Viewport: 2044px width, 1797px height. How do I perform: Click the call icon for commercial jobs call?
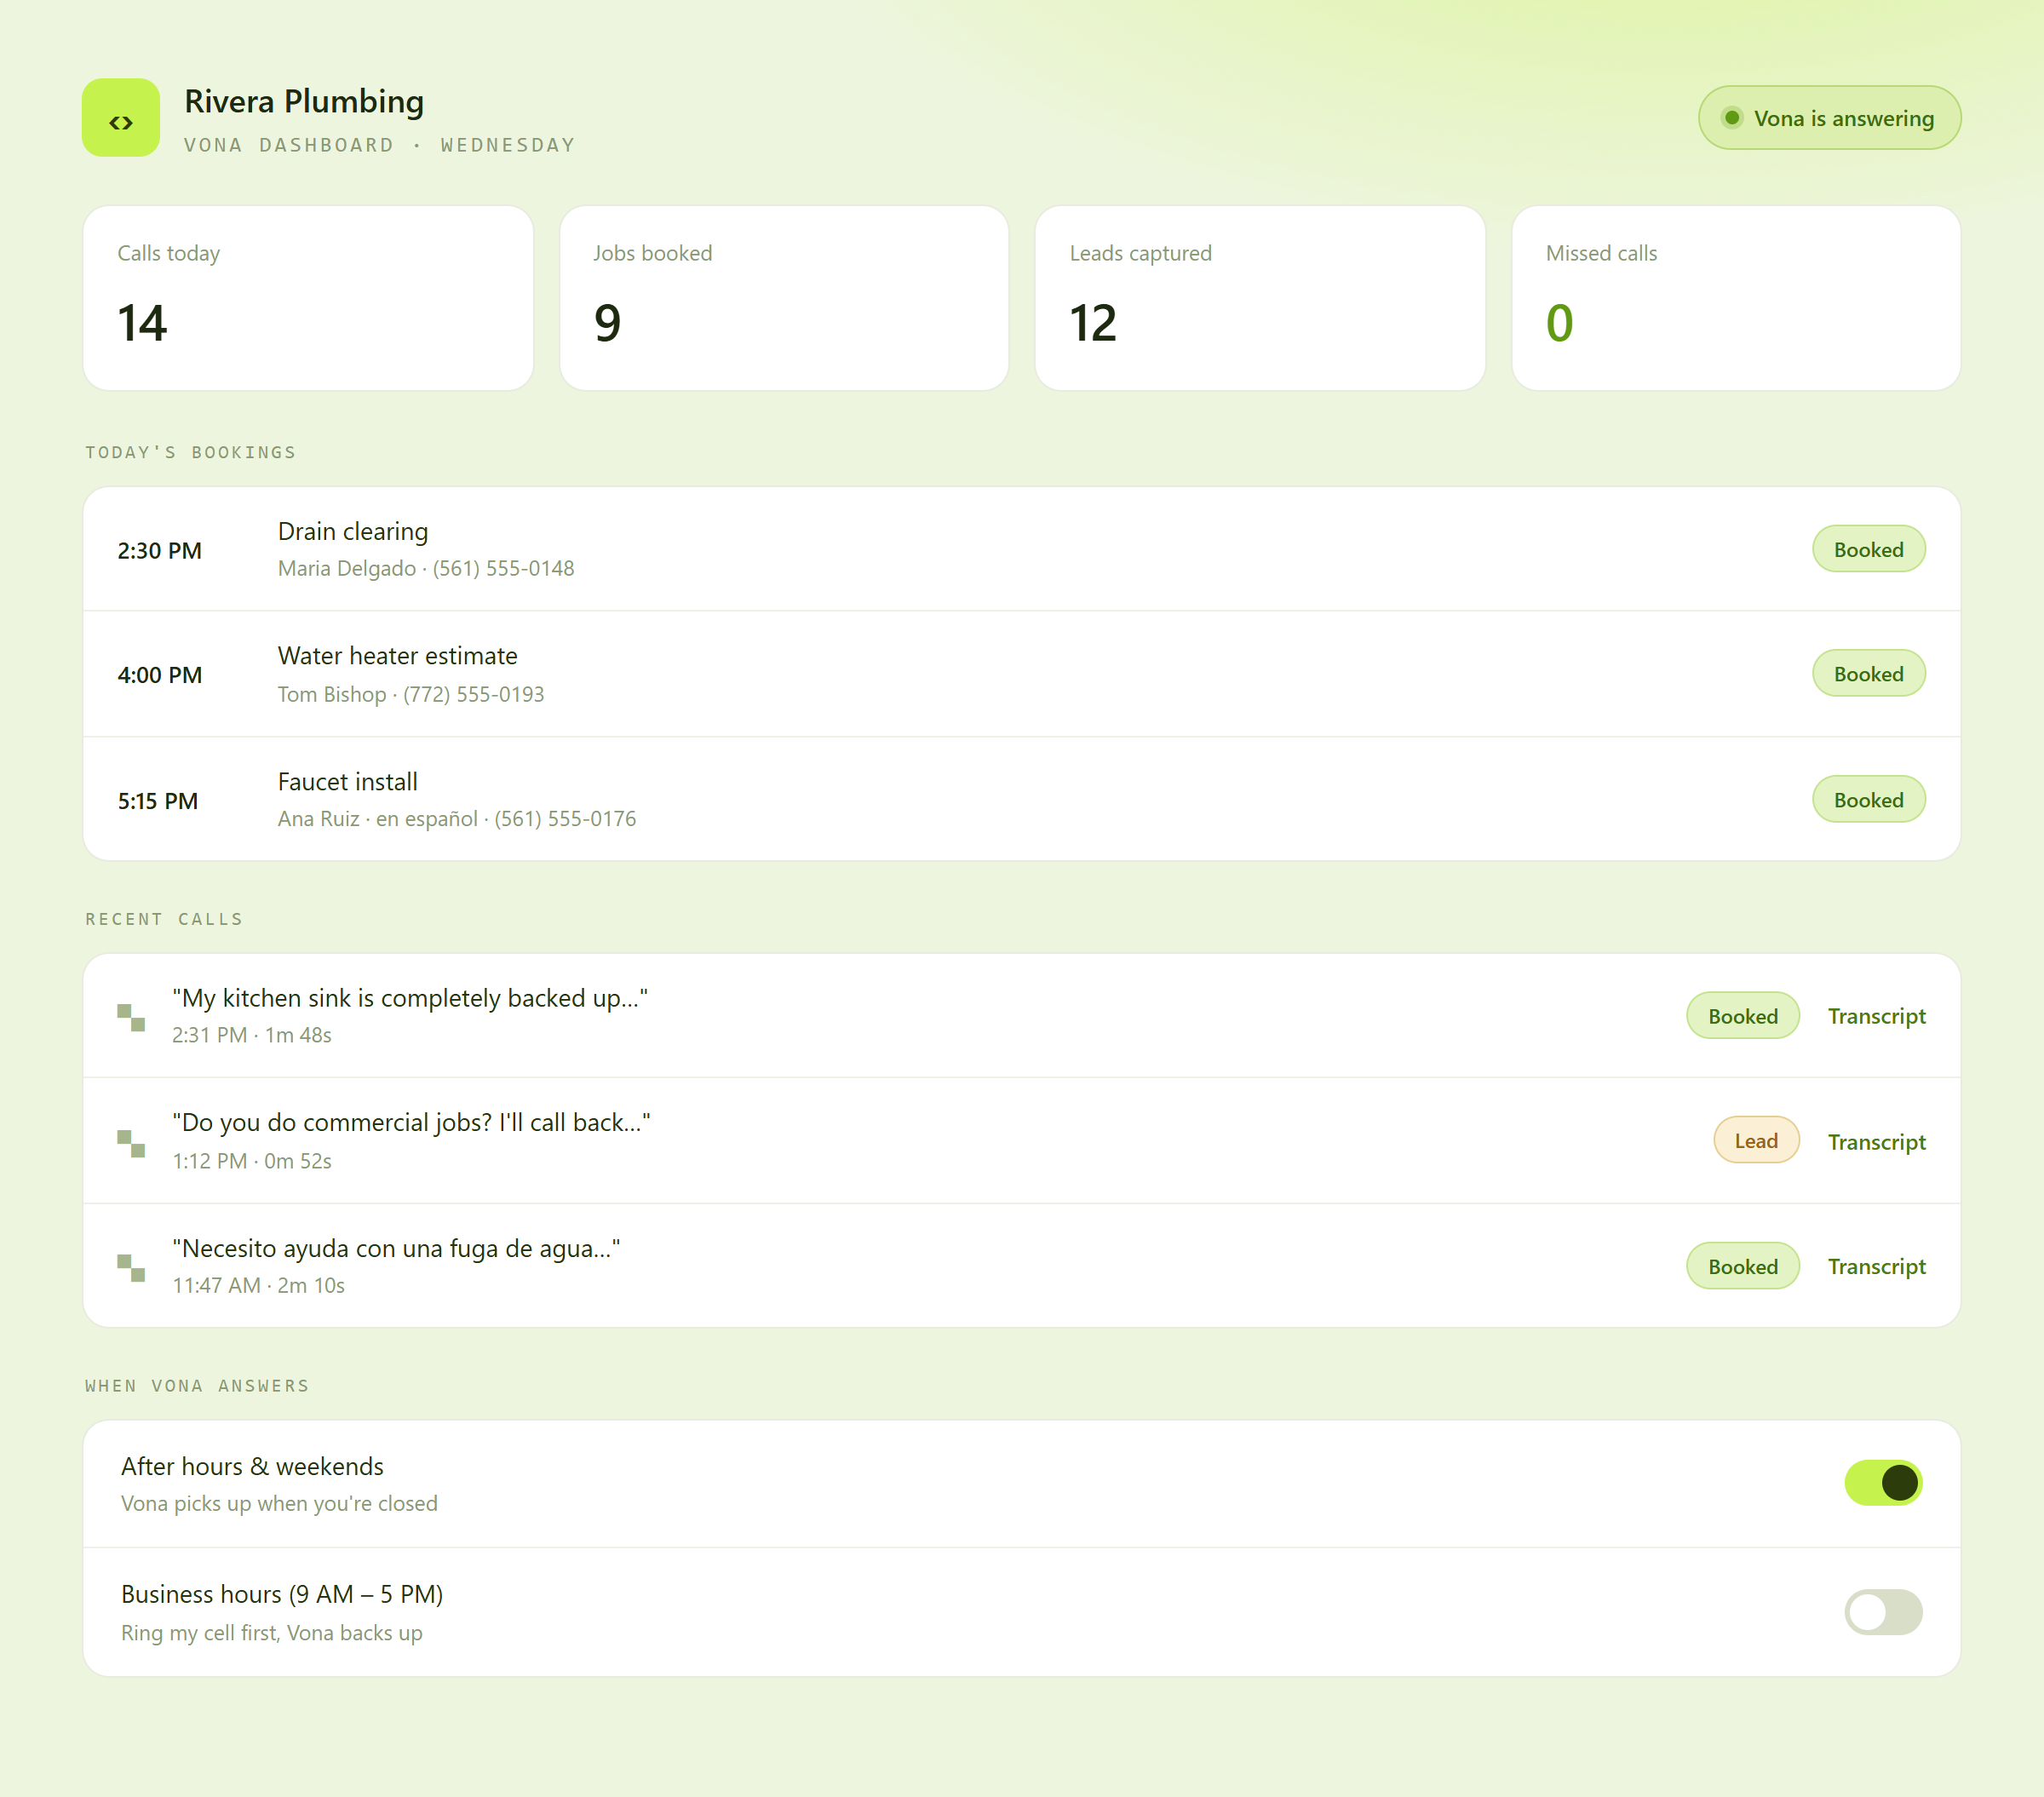click(x=131, y=1143)
